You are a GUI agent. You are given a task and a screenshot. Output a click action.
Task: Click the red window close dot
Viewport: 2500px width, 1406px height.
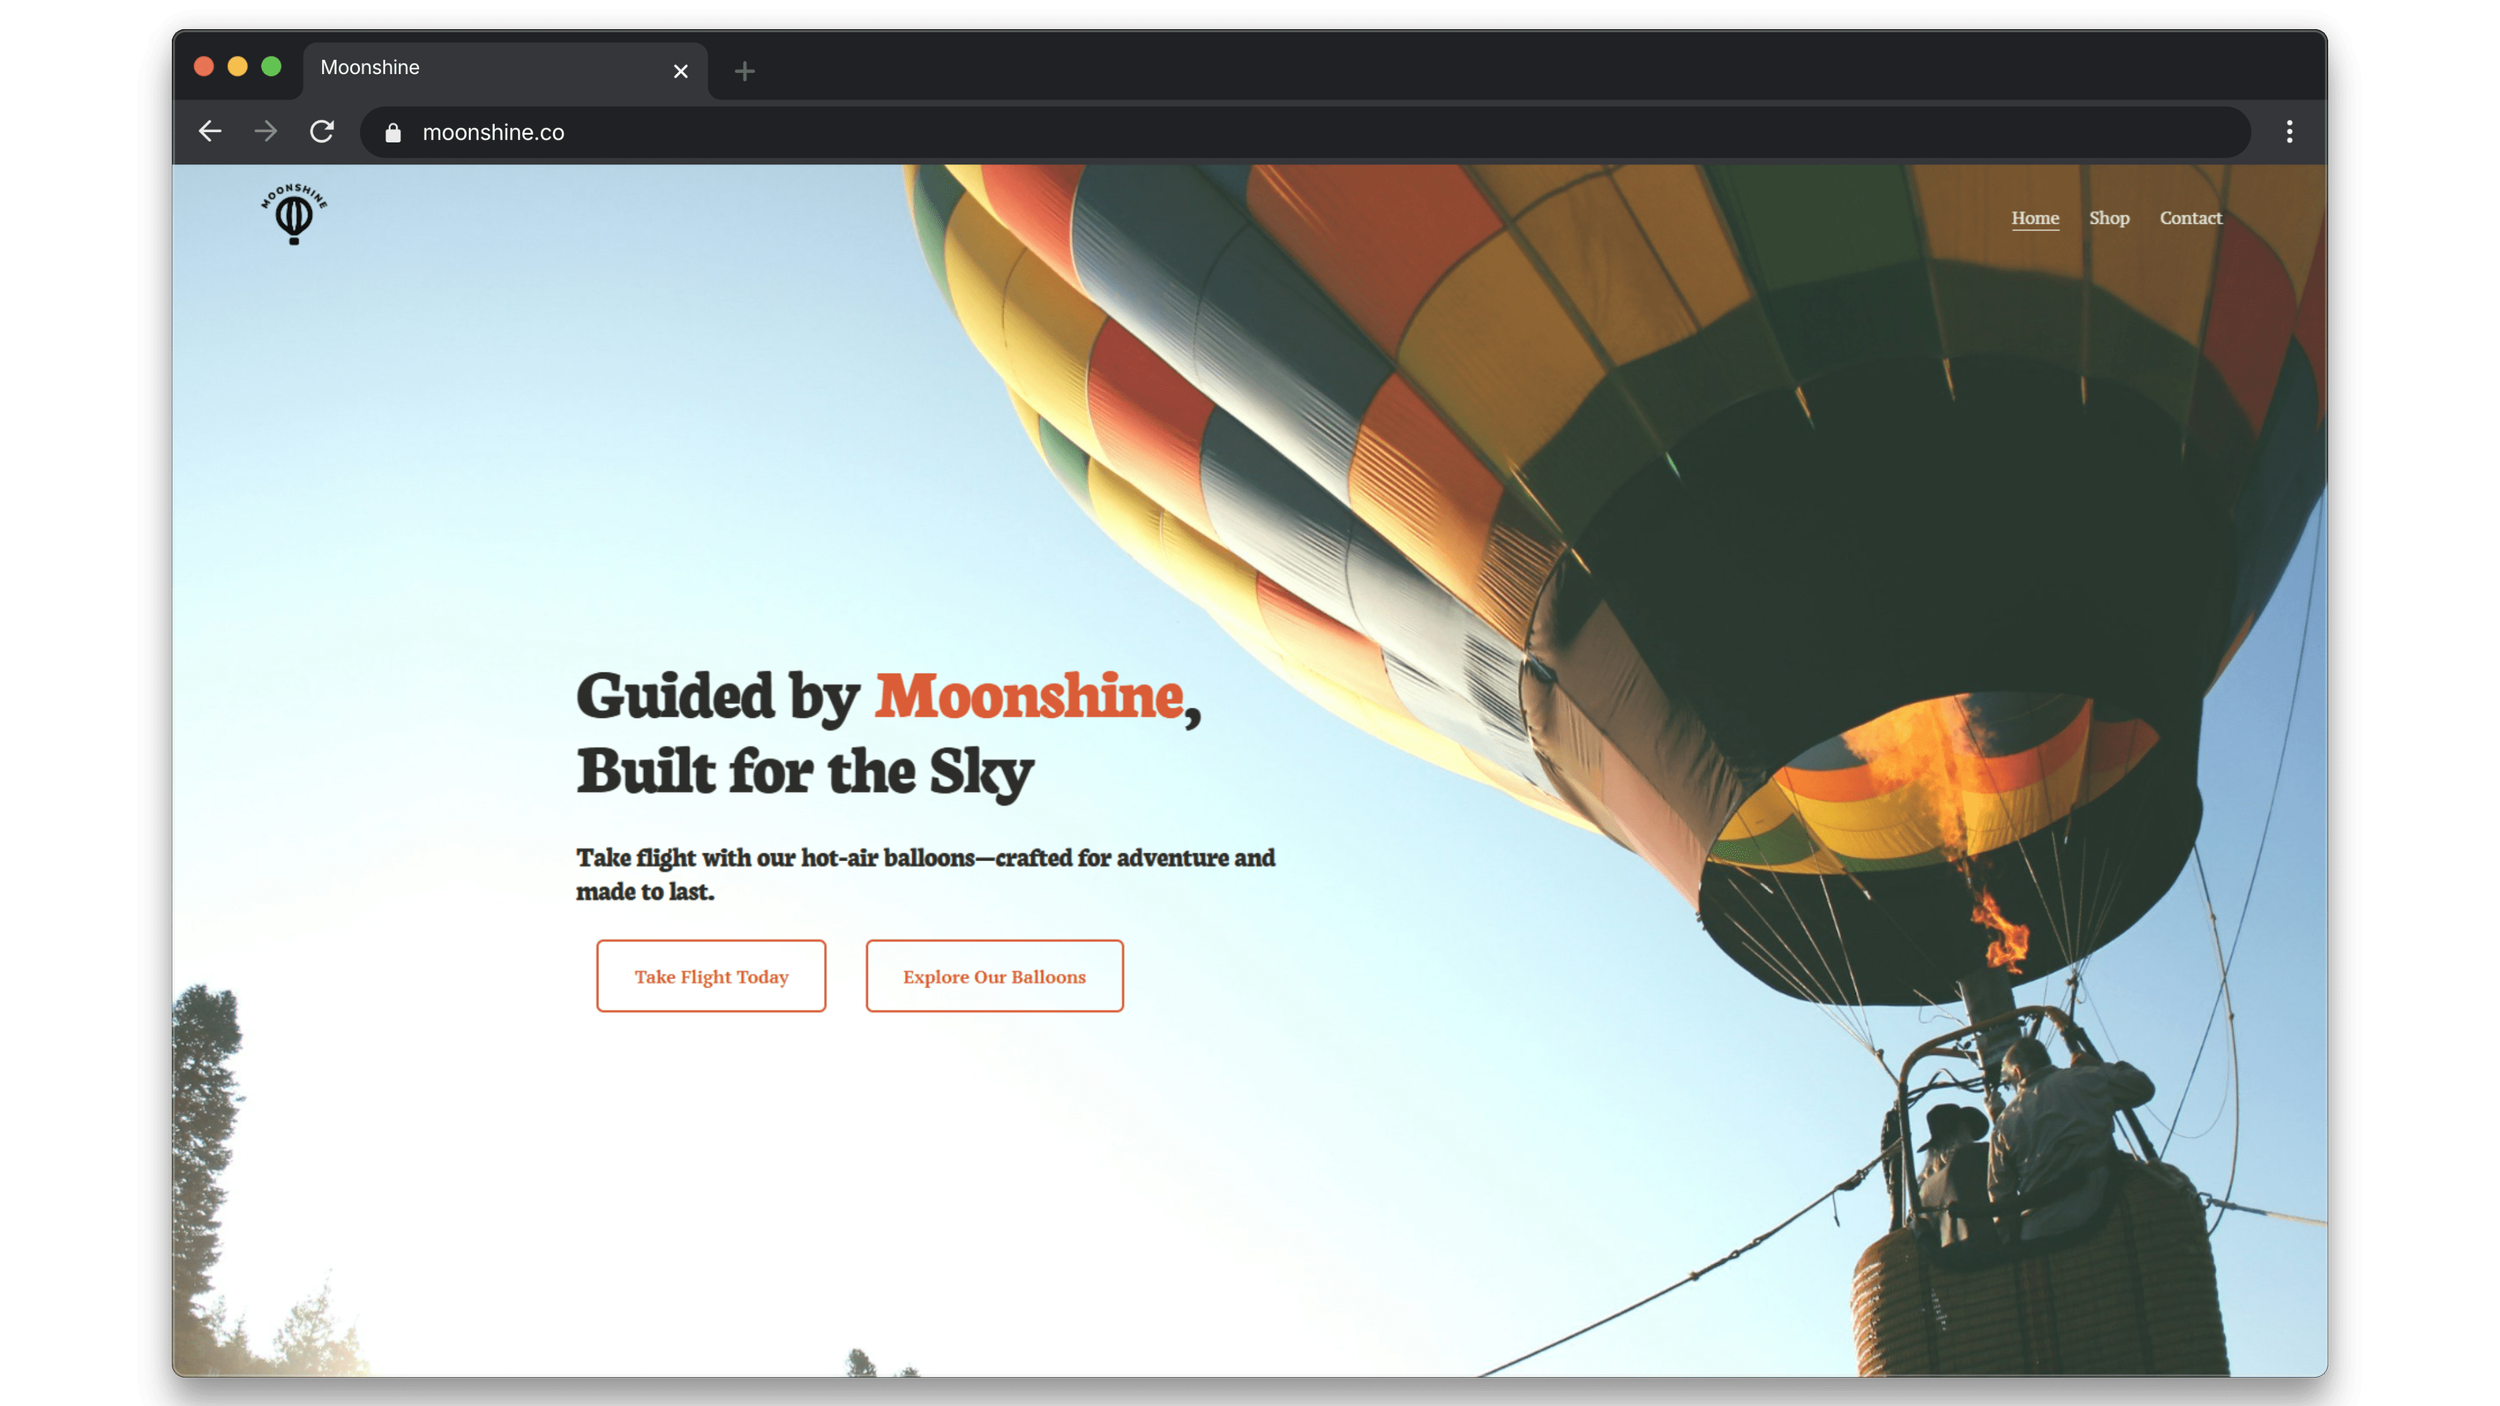coord(204,67)
